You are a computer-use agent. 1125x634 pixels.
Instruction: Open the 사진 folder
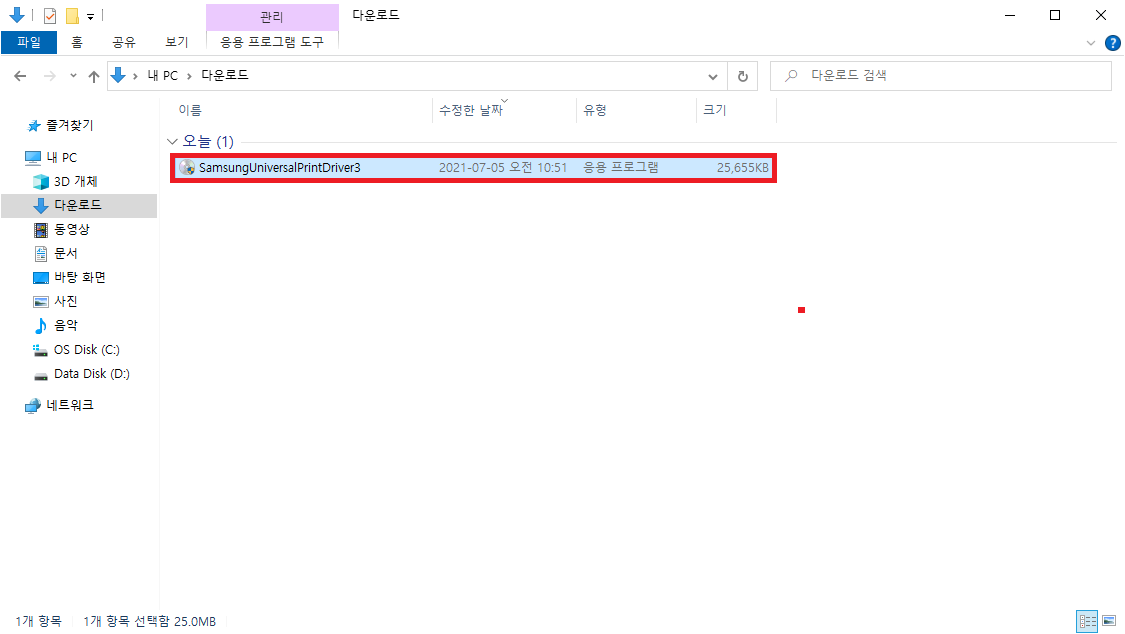[66, 301]
